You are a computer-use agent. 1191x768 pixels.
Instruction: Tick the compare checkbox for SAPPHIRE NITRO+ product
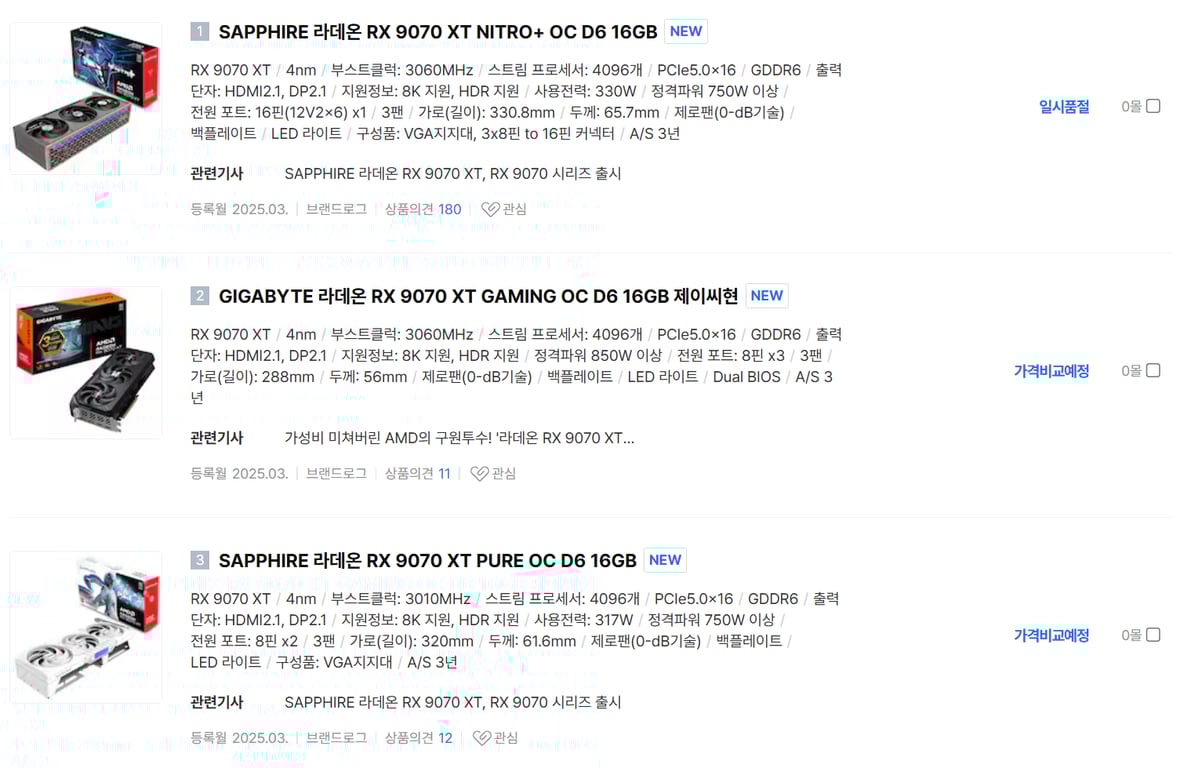(x=1153, y=106)
